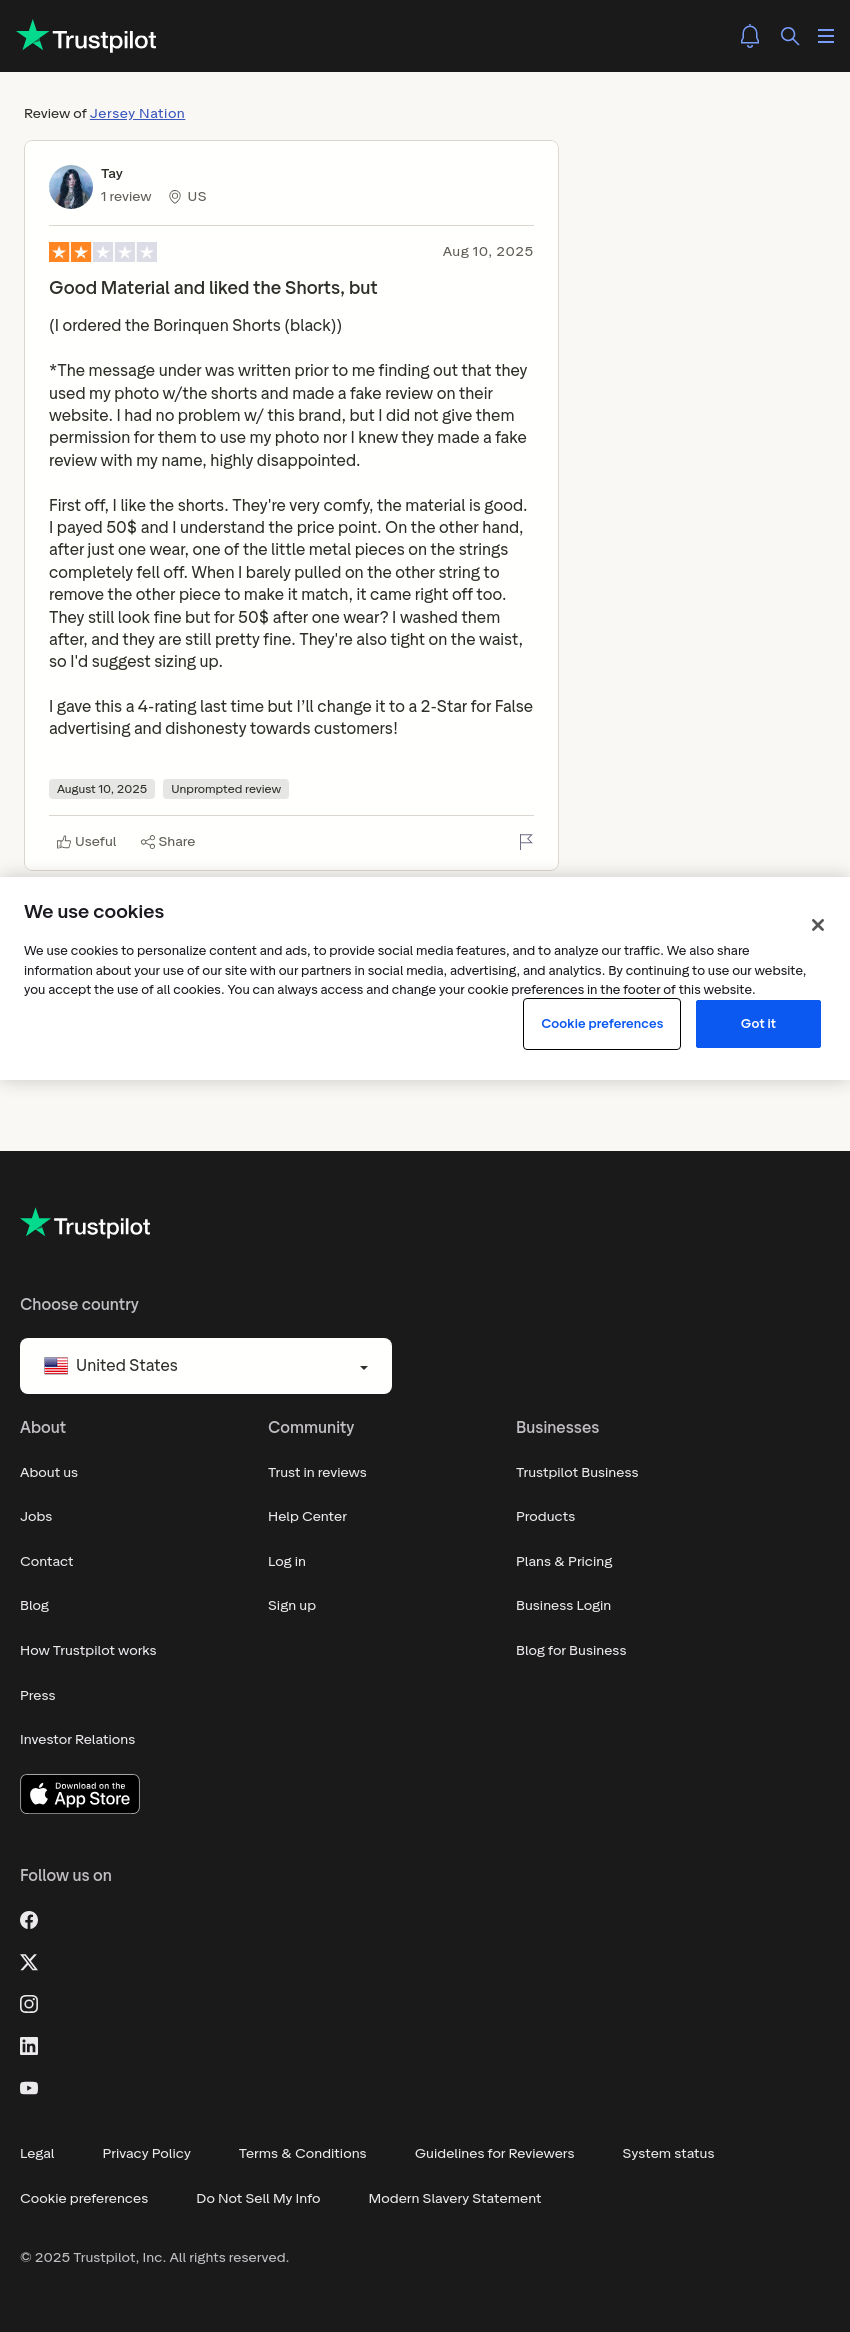This screenshot has width=850, height=2332.
Task: Click the August 10, 2025 tag
Action: click(x=102, y=789)
